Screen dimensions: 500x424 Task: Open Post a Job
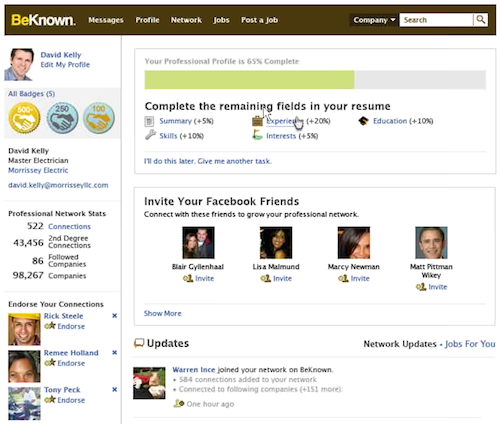(x=259, y=20)
